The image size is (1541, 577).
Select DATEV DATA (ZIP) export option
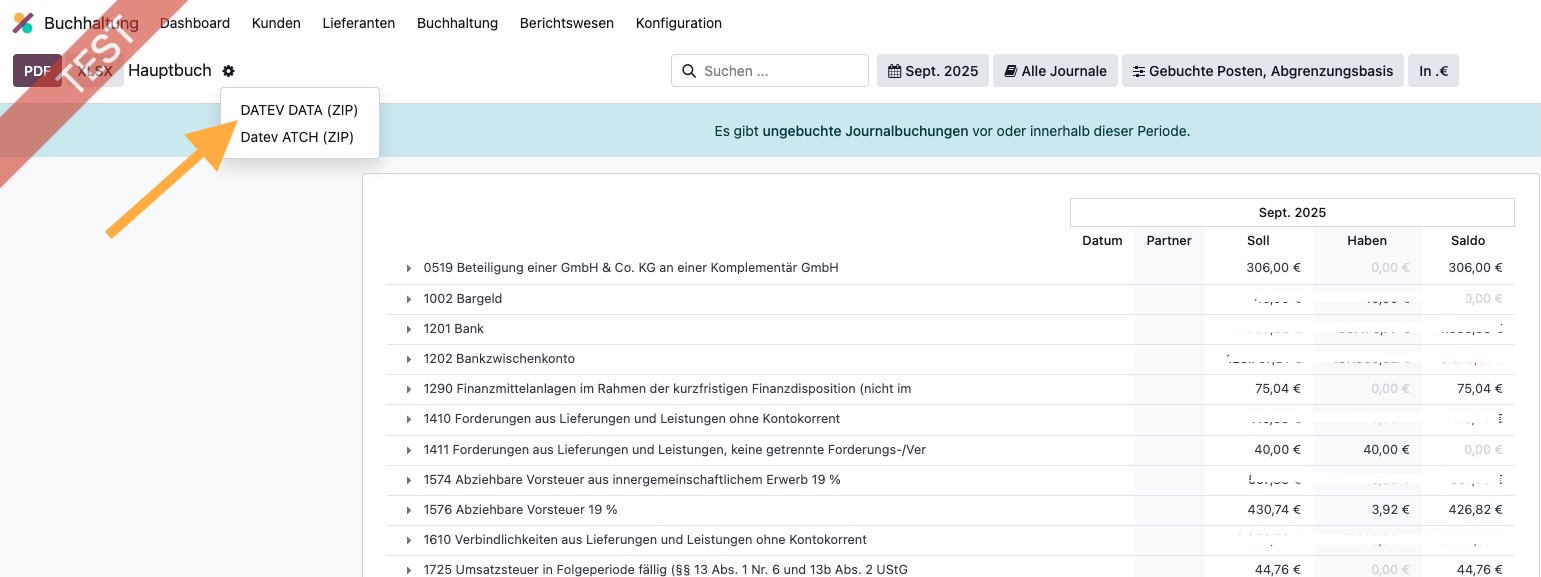pos(299,110)
